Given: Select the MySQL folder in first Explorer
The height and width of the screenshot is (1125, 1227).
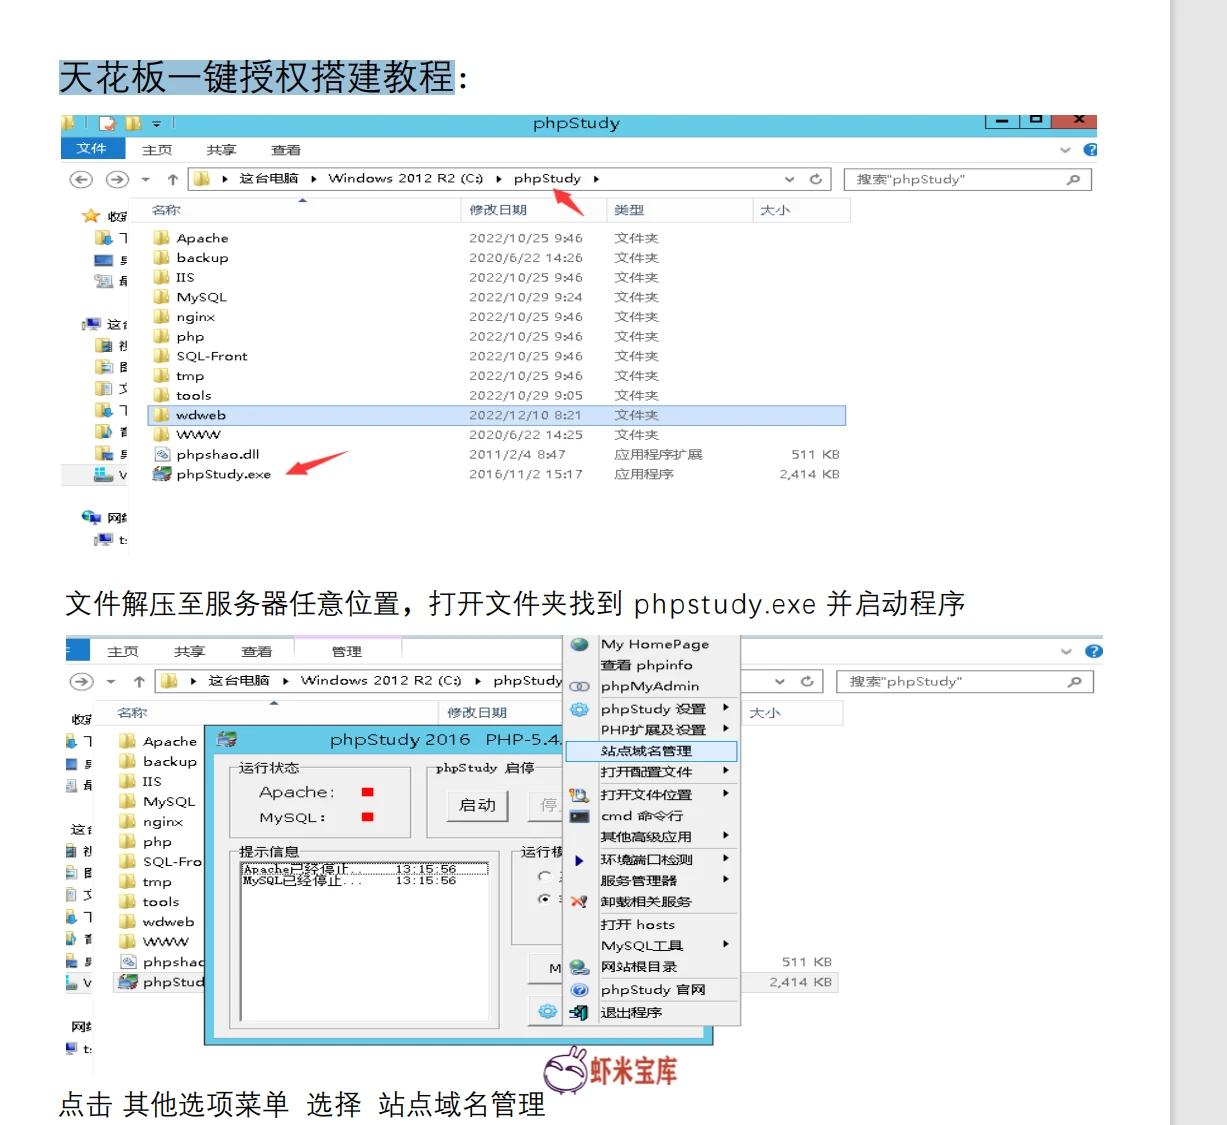Looking at the screenshot, I should [201, 297].
